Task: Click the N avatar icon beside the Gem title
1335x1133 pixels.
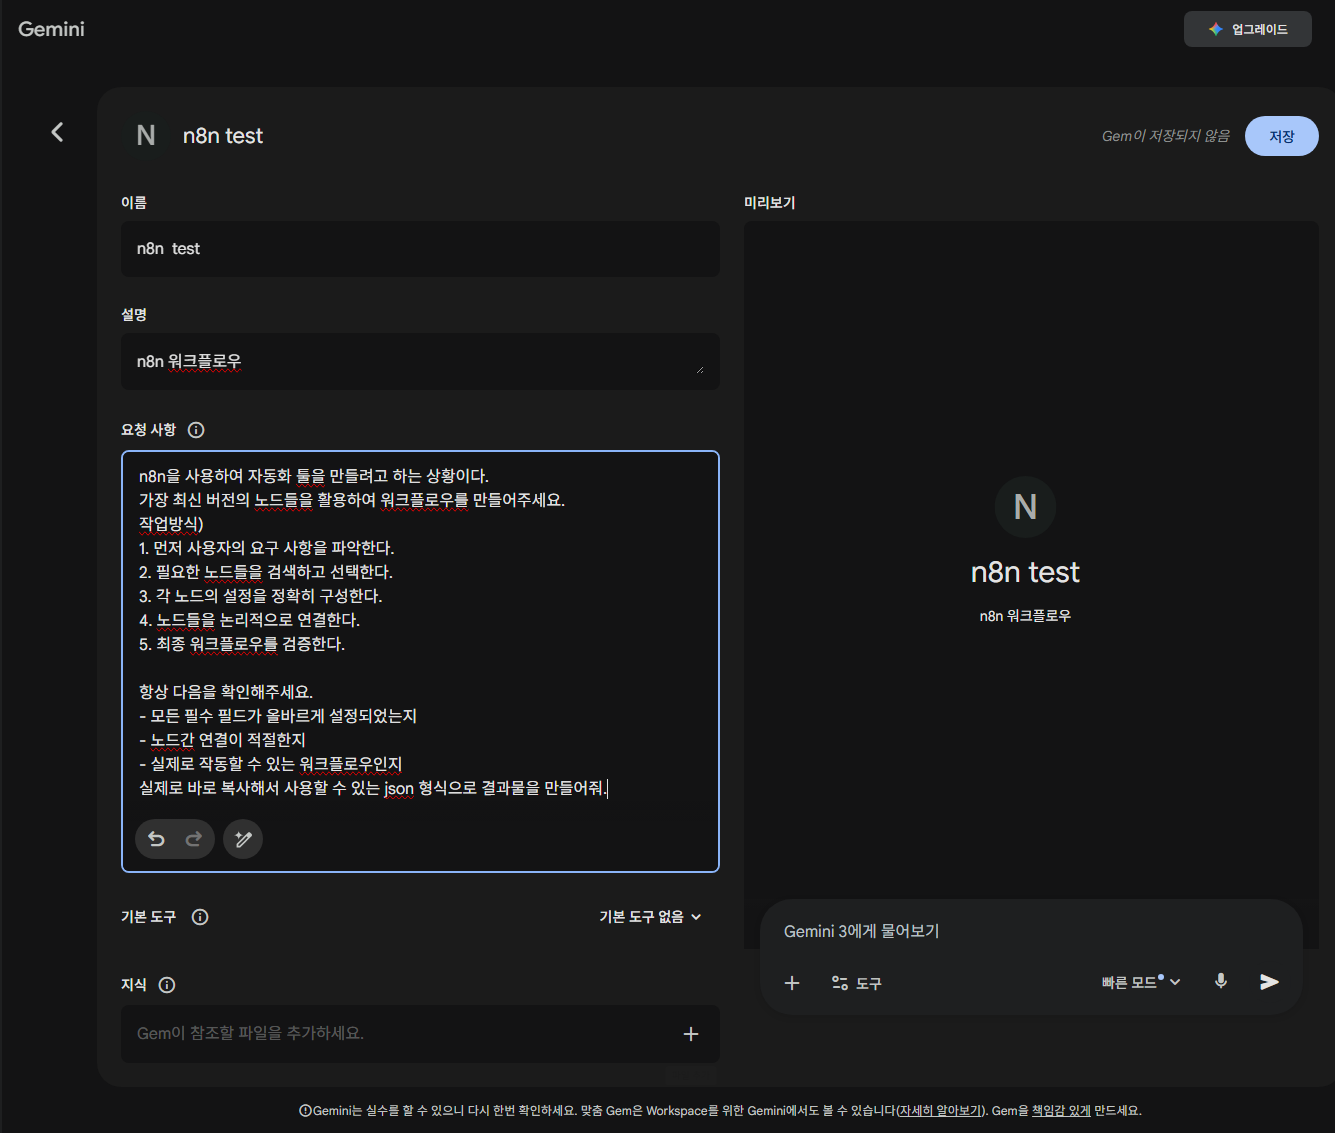Action: coord(146,136)
